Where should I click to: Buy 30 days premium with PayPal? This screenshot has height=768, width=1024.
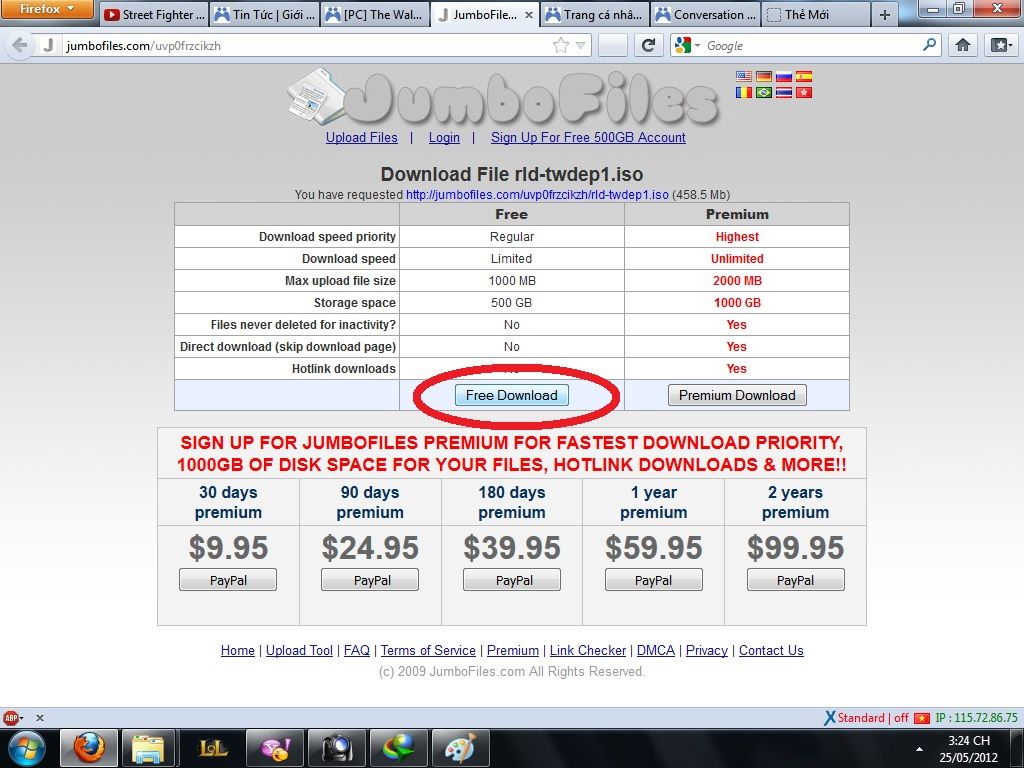[228, 580]
